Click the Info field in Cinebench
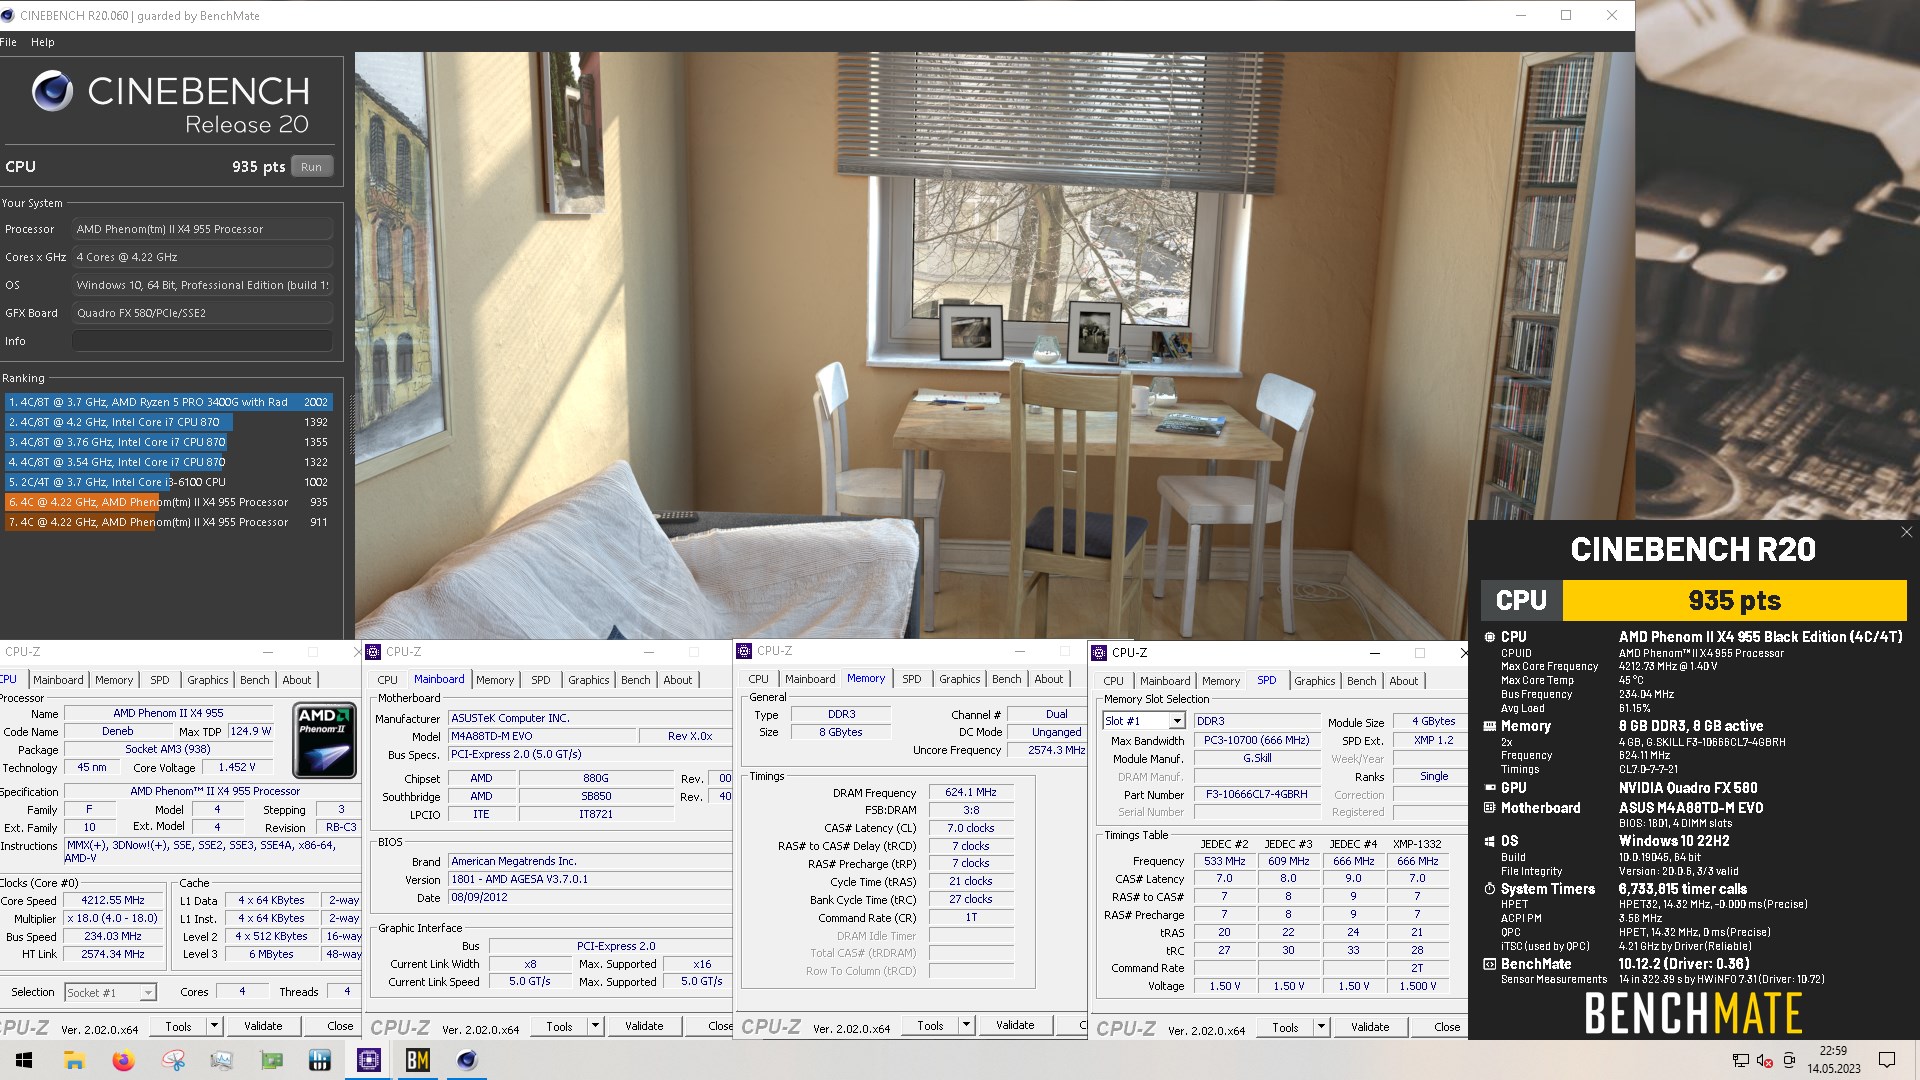Viewport: 1920px width, 1080px height. (x=202, y=341)
